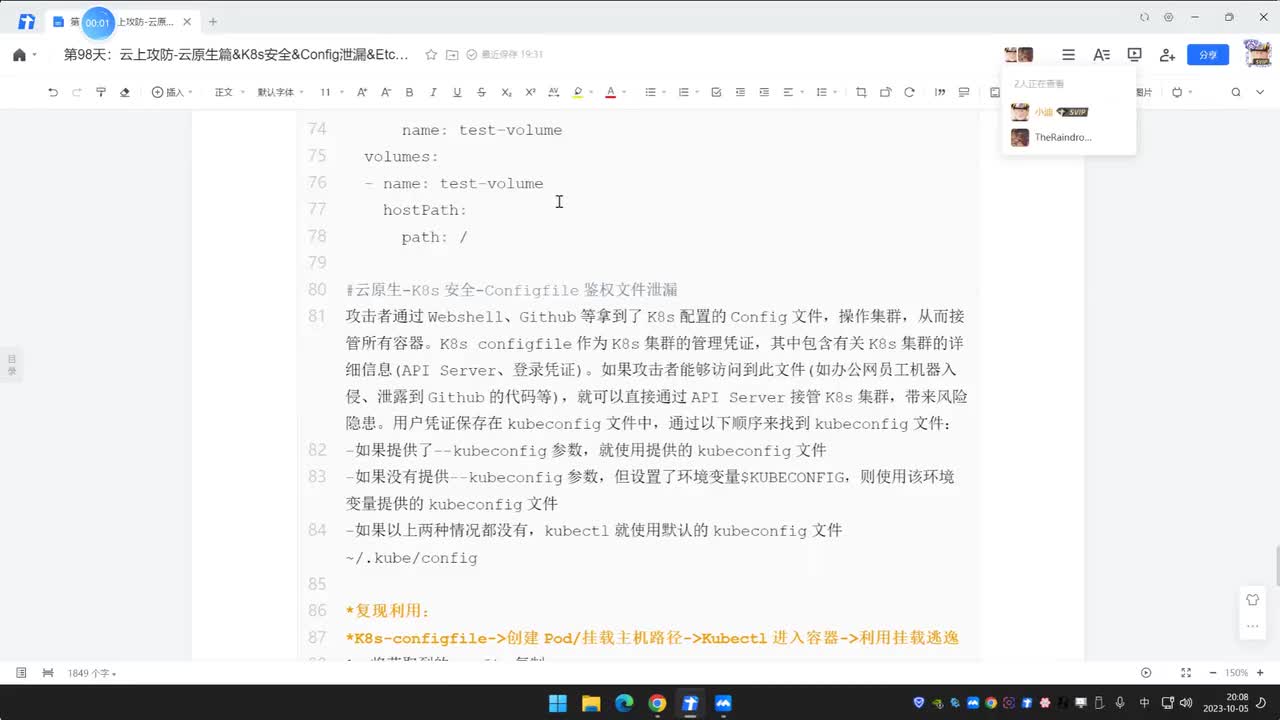Open Chrome from the taskbar
Image resolution: width=1280 pixels, height=720 pixels.
point(657,703)
